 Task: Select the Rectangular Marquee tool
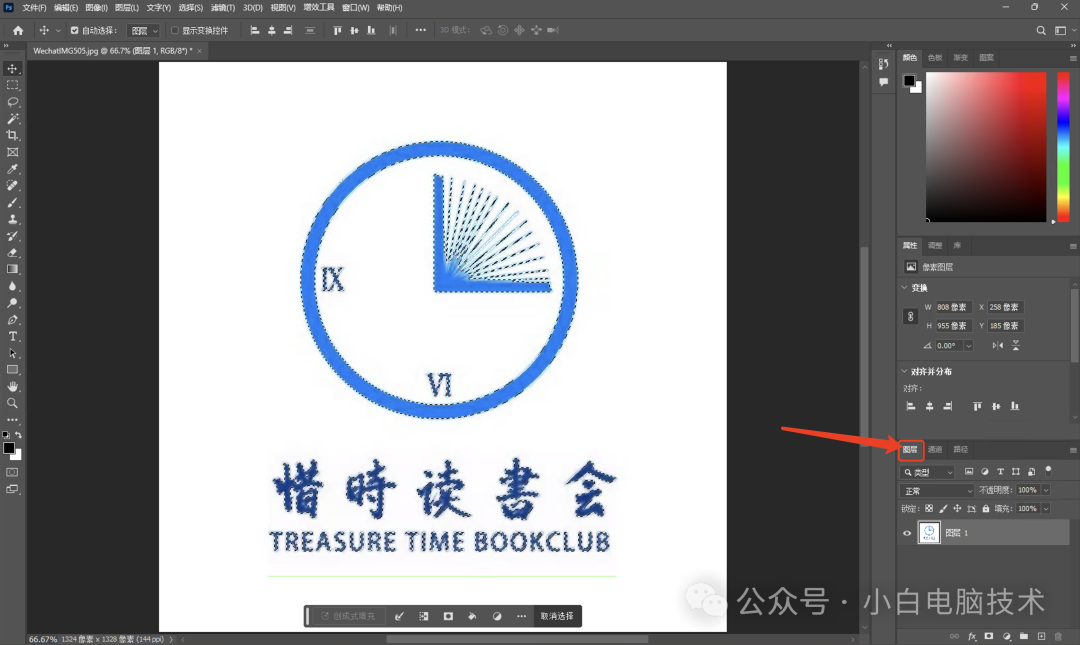[x=12, y=85]
